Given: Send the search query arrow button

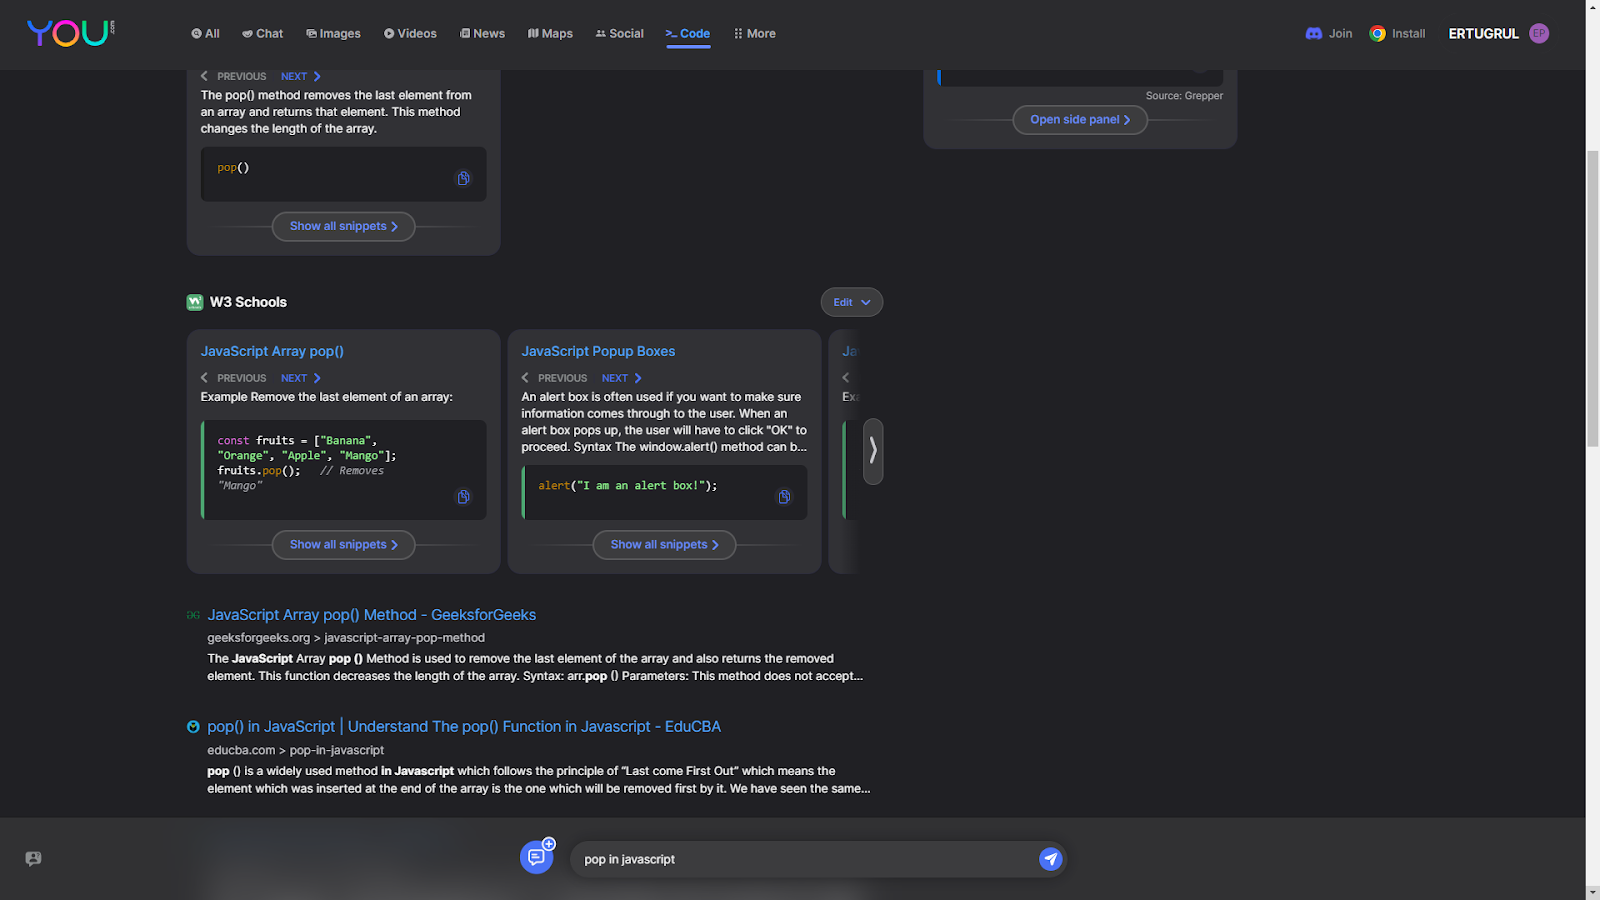Looking at the screenshot, I should pyautogui.click(x=1050, y=859).
